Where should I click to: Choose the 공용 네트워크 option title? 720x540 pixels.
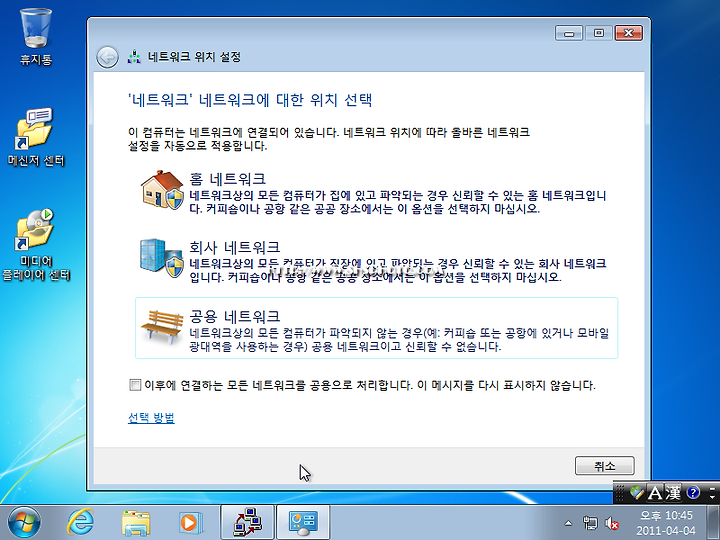(235, 316)
